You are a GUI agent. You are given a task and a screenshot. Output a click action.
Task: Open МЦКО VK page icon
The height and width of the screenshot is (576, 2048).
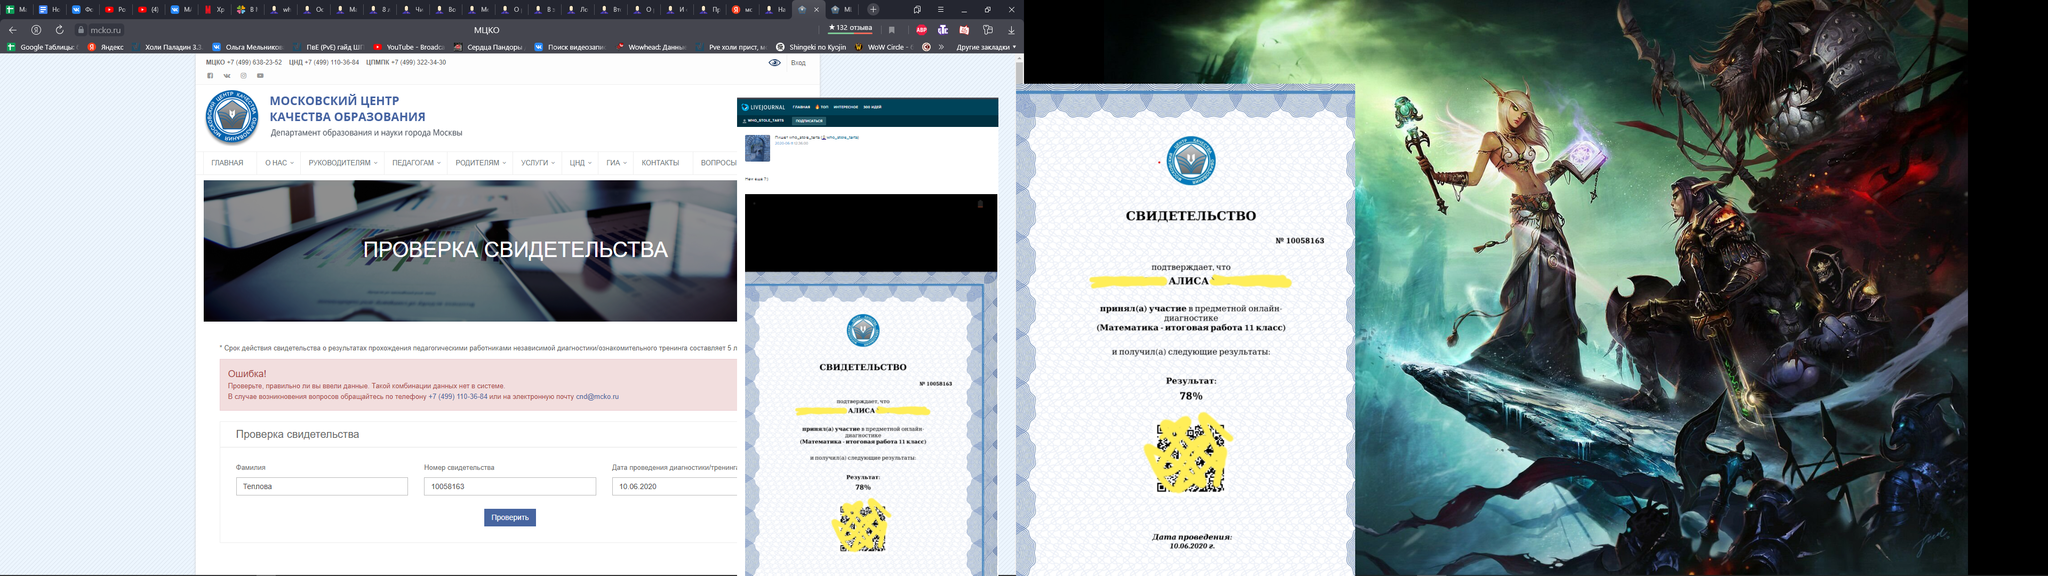[227, 75]
